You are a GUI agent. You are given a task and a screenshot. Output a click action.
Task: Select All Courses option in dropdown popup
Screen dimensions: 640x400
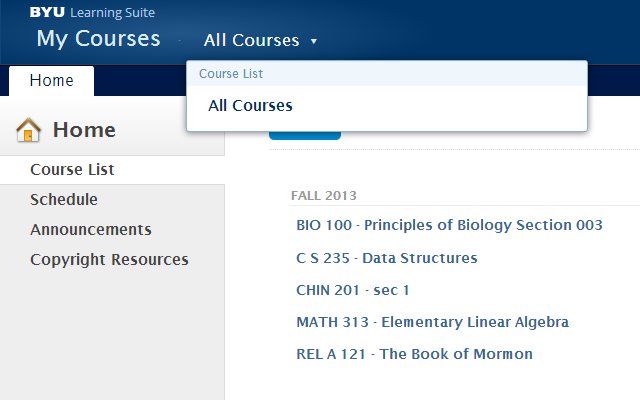click(250, 106)
